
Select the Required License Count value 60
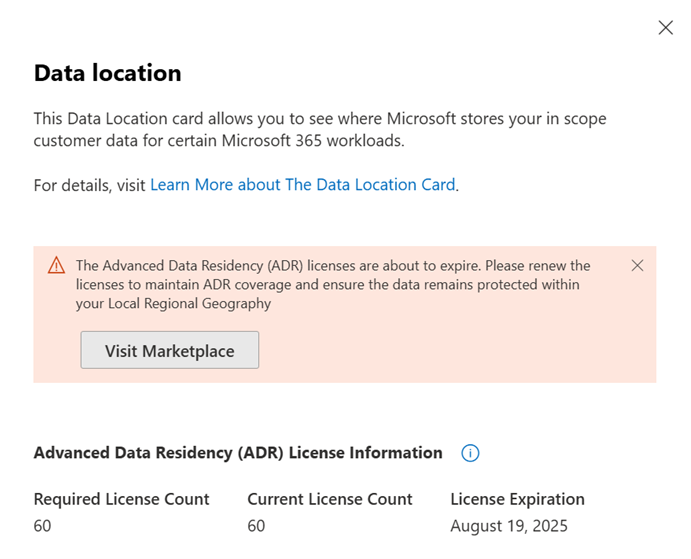point(42,525)
